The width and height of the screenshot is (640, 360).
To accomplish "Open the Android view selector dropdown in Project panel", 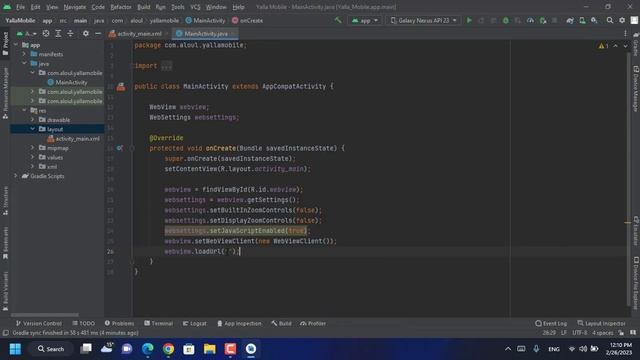I will [x=27, y=33].
